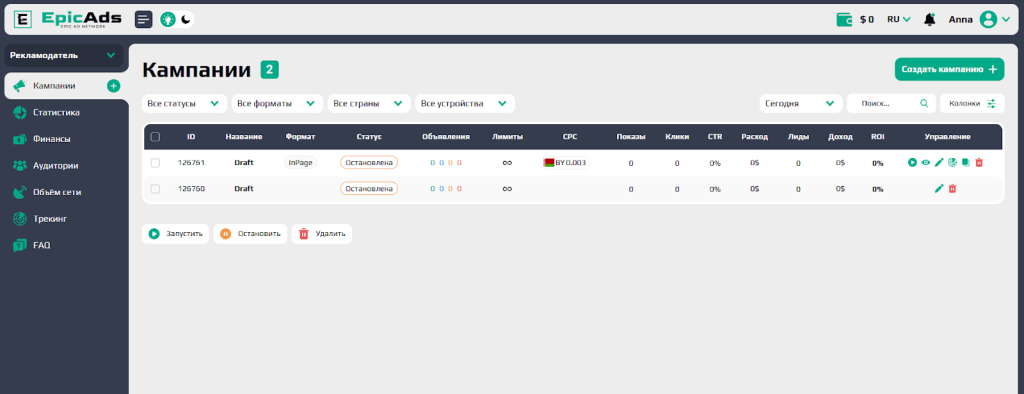Check the box for campaign 126761
The width and height of the screenshot is (1024, 394).
pyautogui.click(x=155, y=163)
